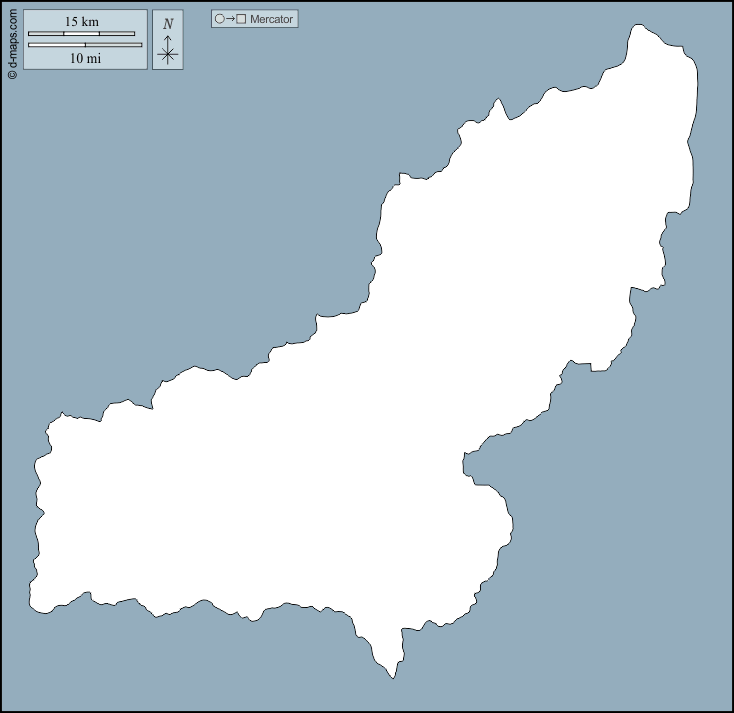734x713 pixels.
Task: Click the miles scale bar
Action: click(85, 45)
